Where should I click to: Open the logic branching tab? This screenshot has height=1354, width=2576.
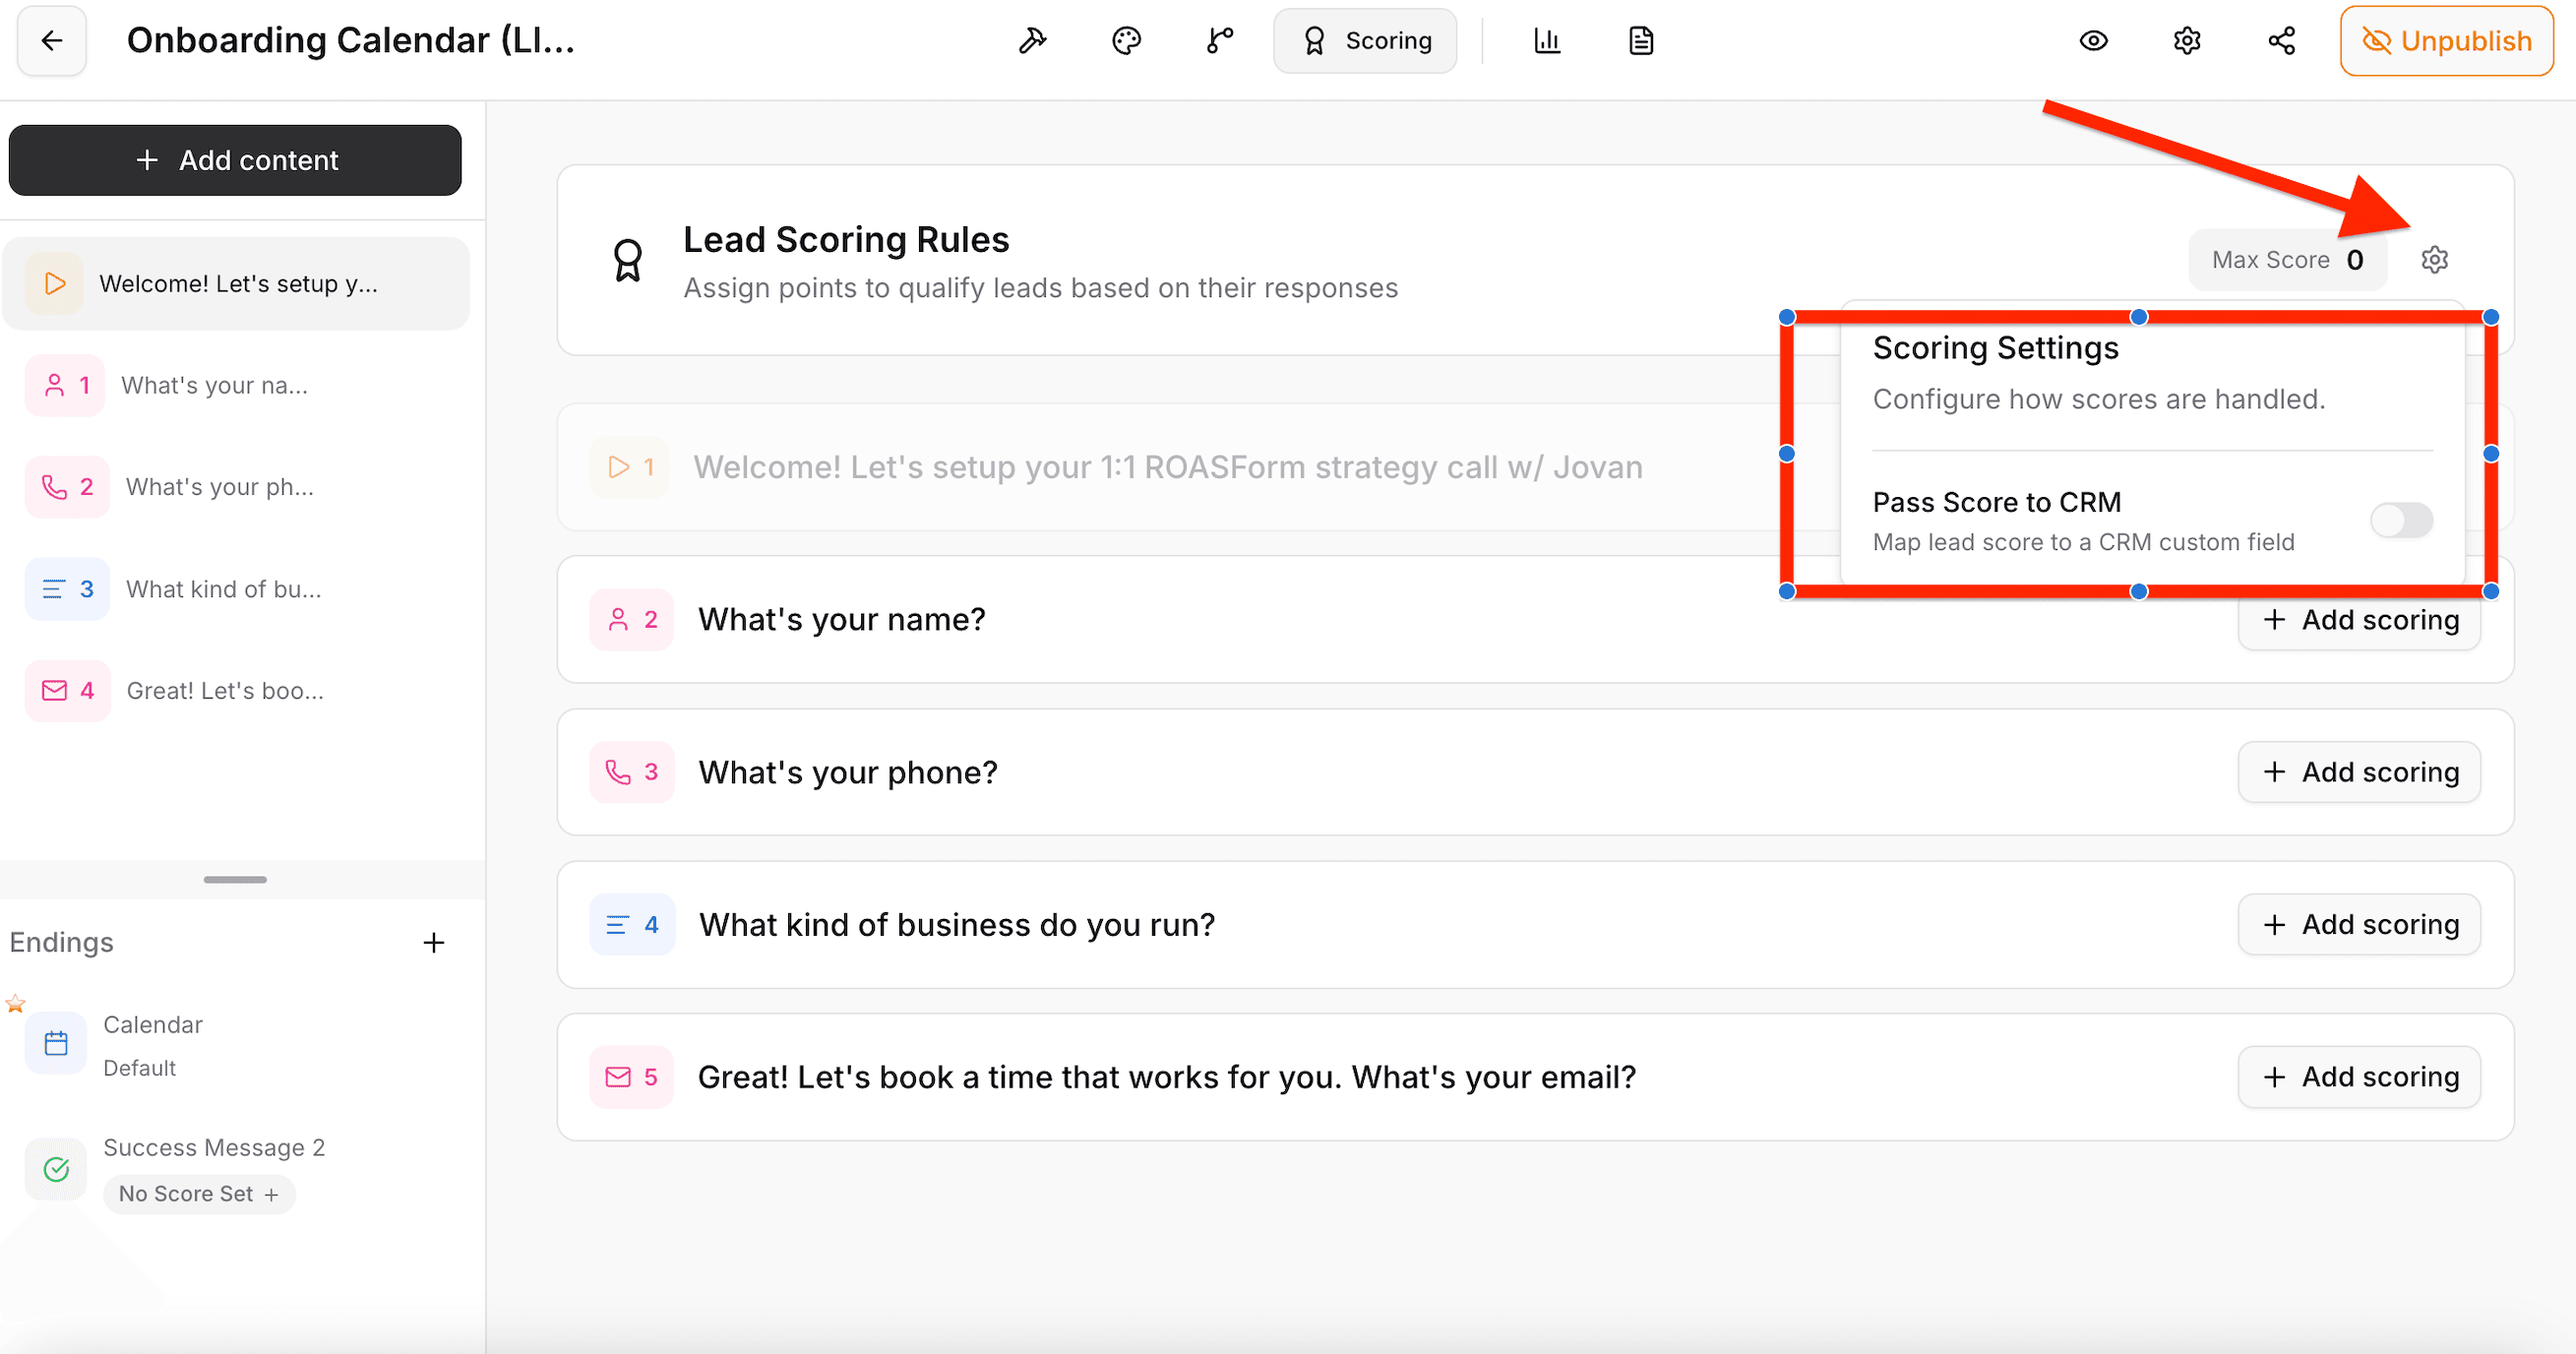pyautogui.click(x=1220, y=41)
